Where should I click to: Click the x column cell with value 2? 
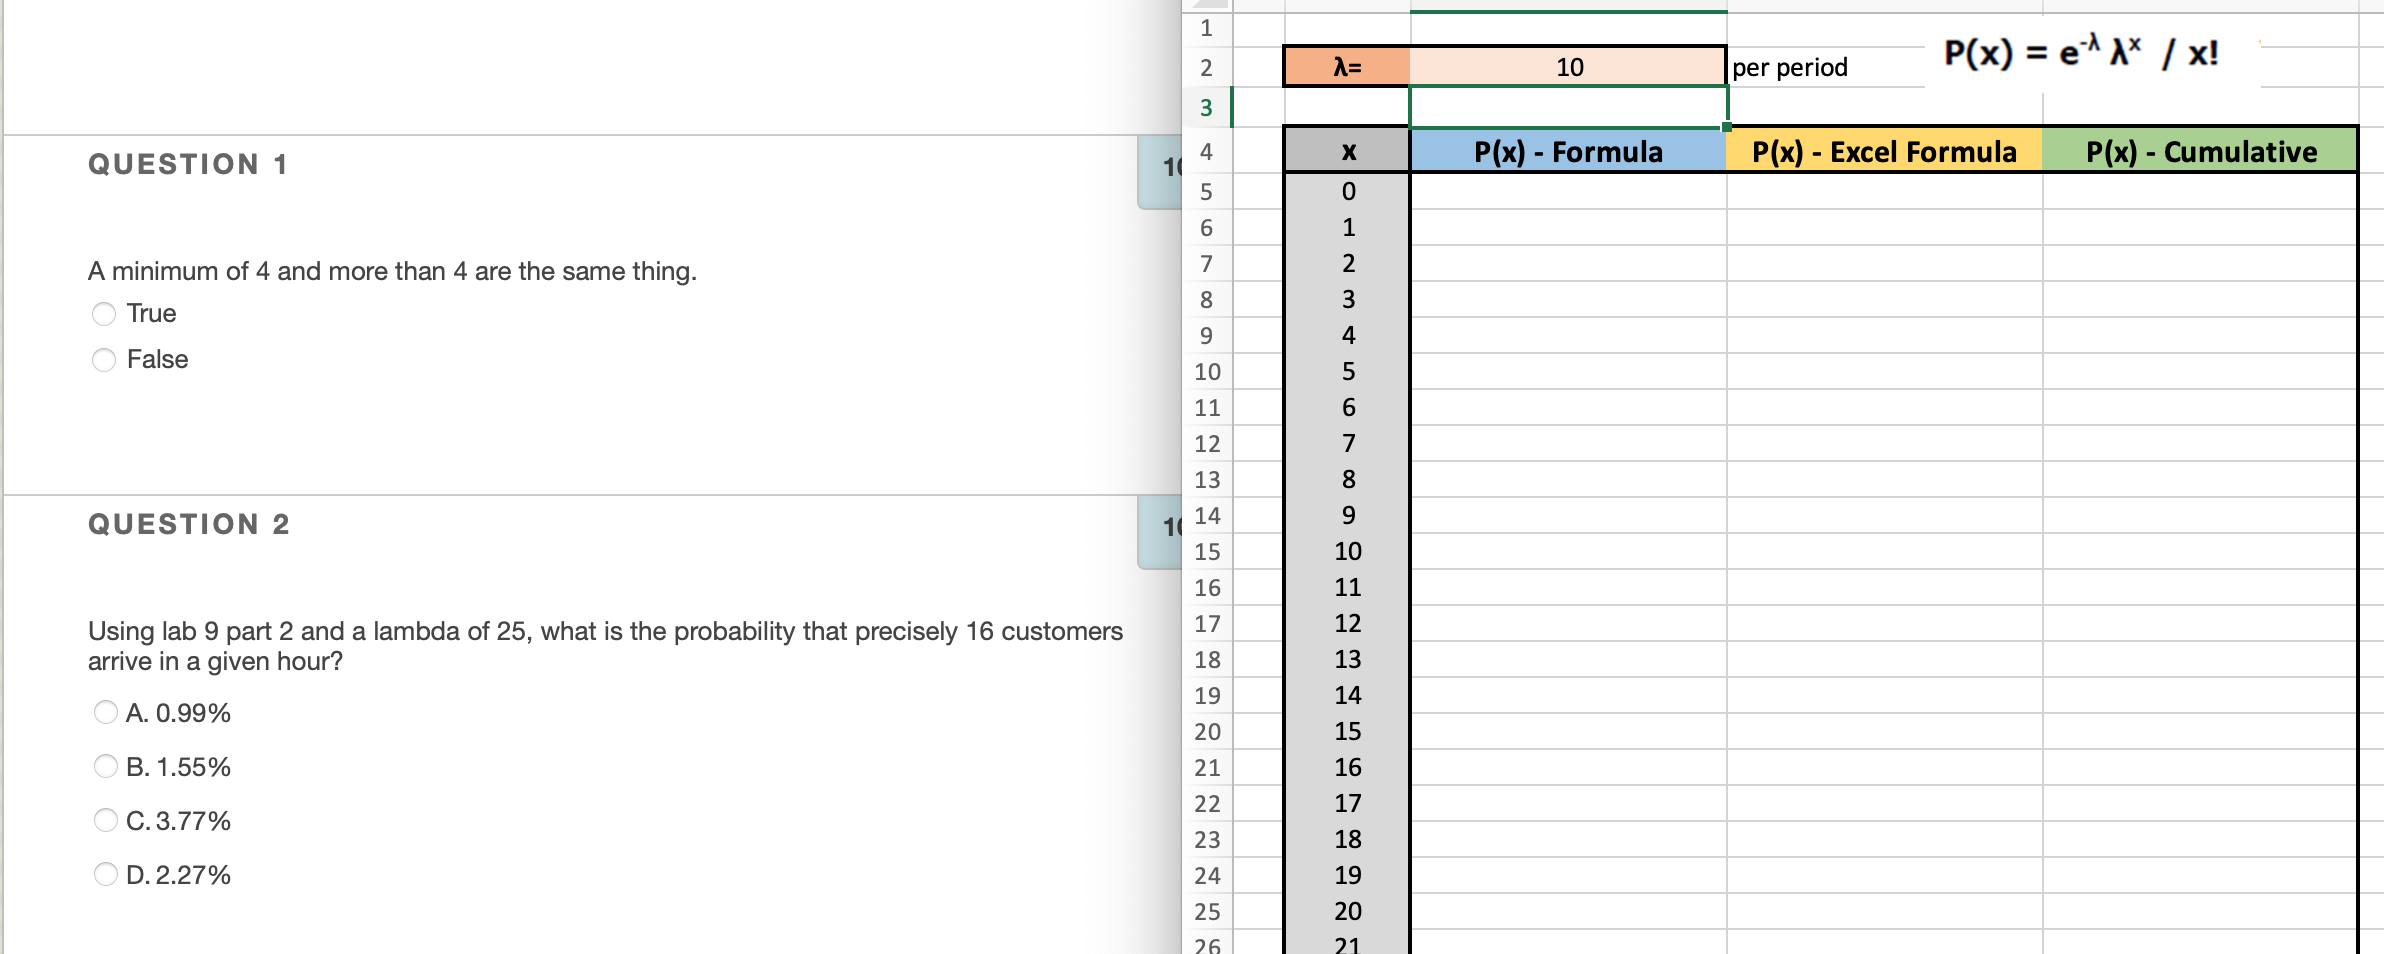tap(1347, 263)
